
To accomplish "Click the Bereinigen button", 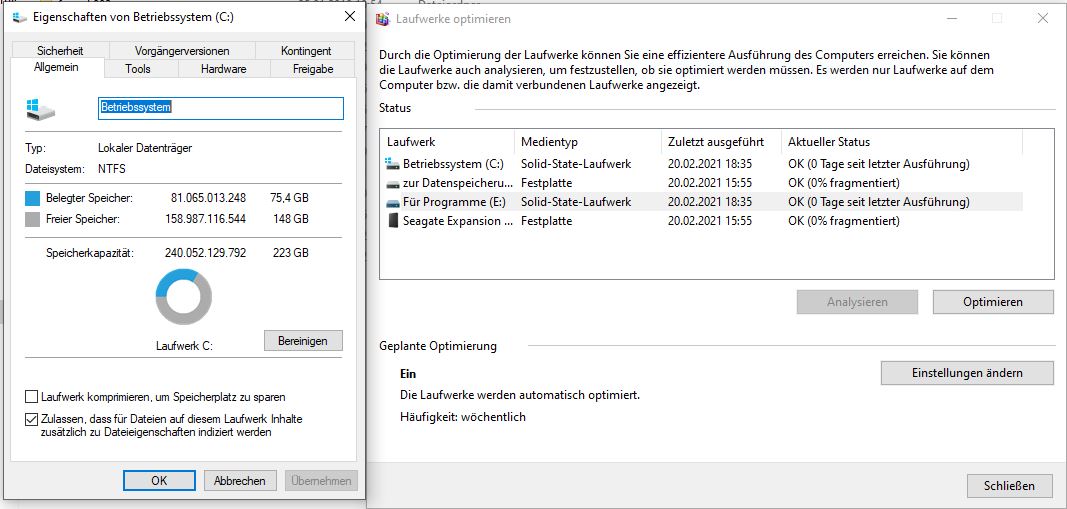I will [x=303, y=341].
